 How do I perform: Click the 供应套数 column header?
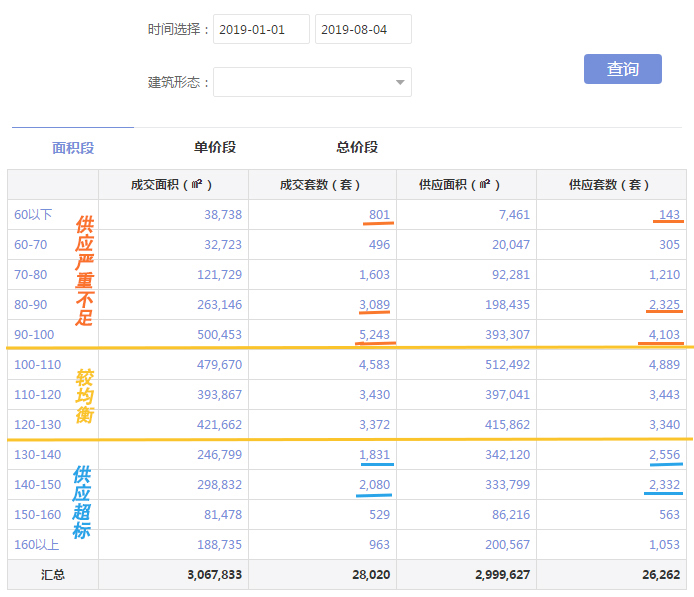[609, 185]
